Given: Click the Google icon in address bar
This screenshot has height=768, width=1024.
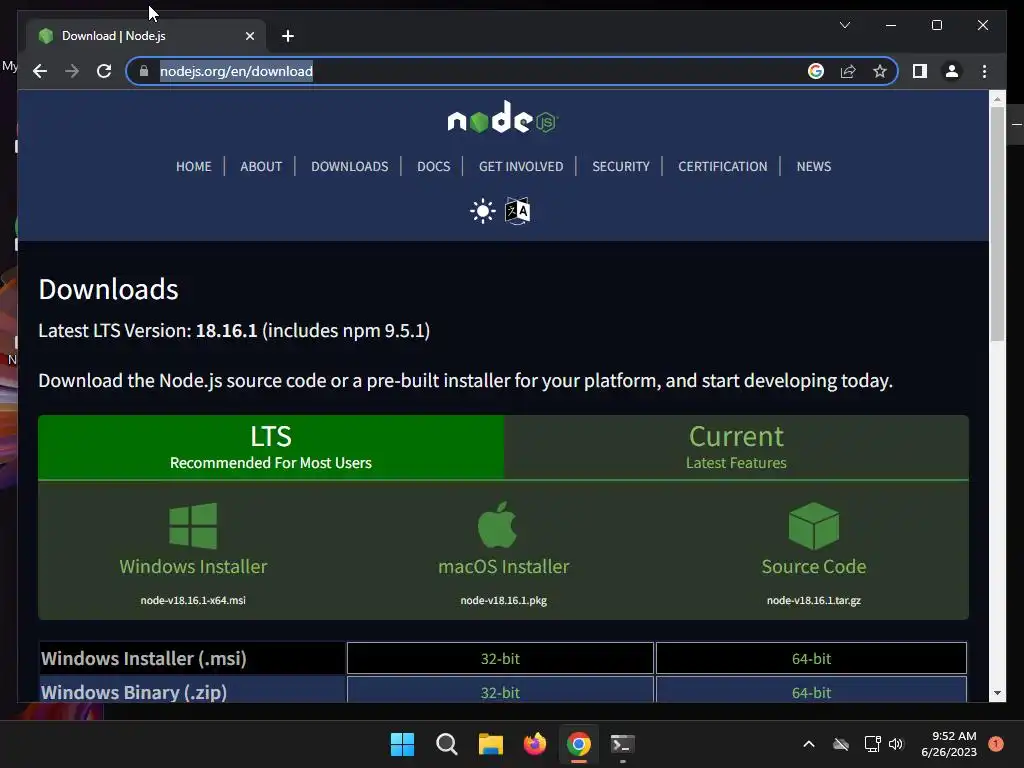Looking at the screenshot, I should 816,71.
